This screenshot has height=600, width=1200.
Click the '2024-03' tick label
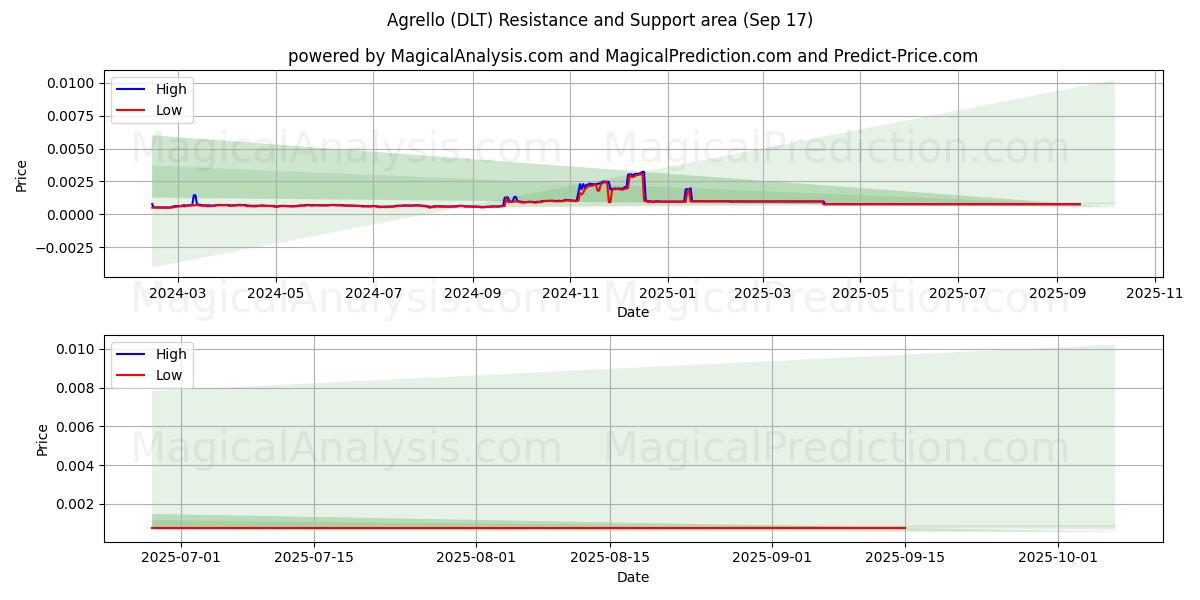(178, 293)
